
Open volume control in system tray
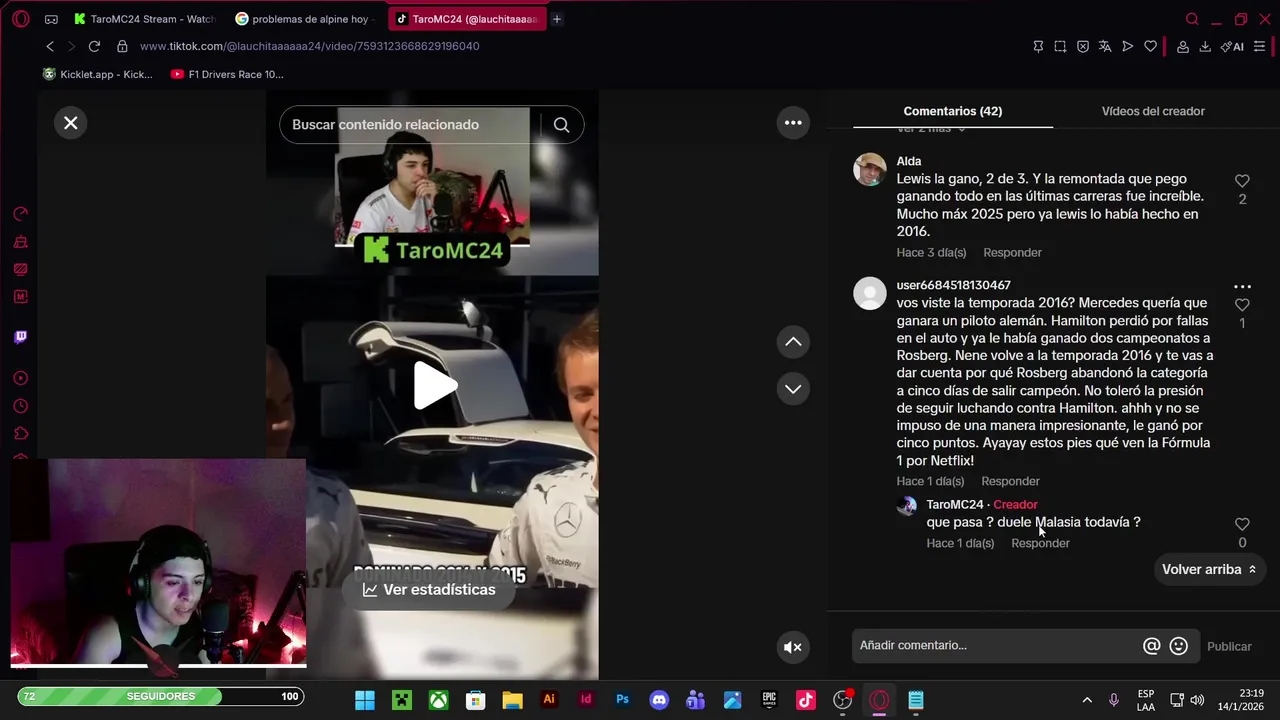(1197, 700)
